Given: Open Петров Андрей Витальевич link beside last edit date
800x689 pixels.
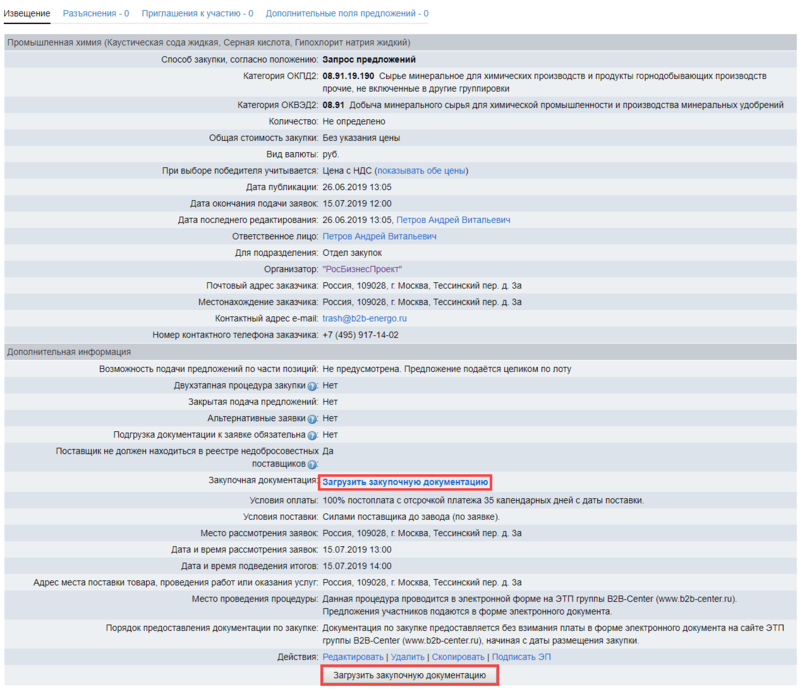Looking at the screenshot, I should (x=453, y=220).
